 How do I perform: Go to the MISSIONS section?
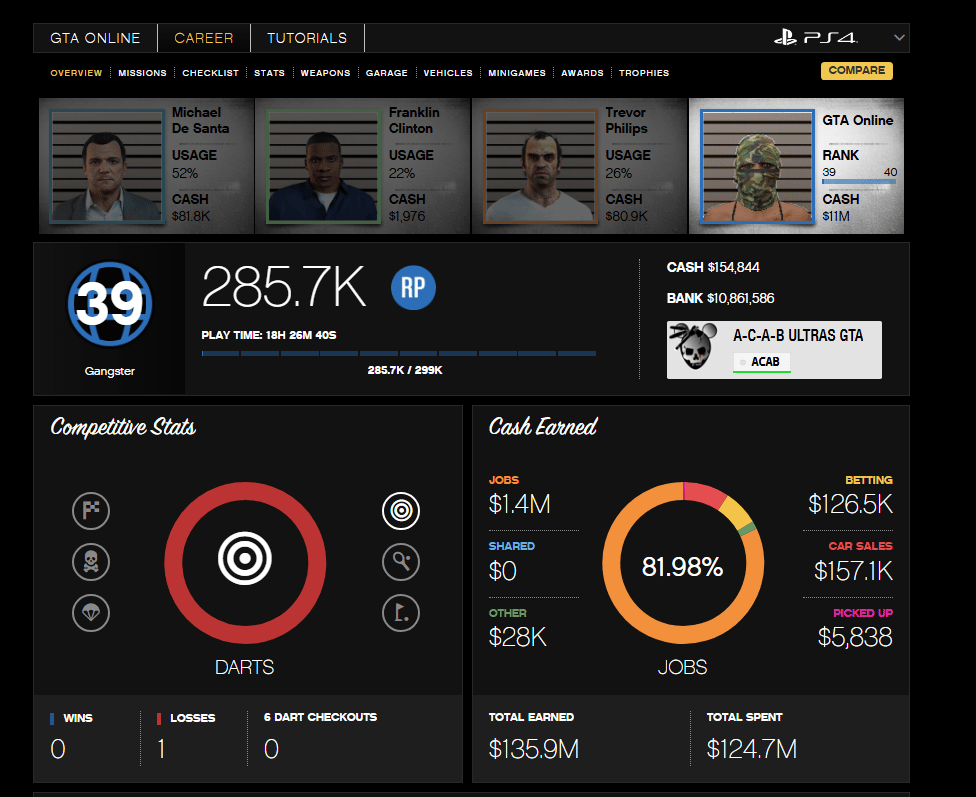pos(143,73)
